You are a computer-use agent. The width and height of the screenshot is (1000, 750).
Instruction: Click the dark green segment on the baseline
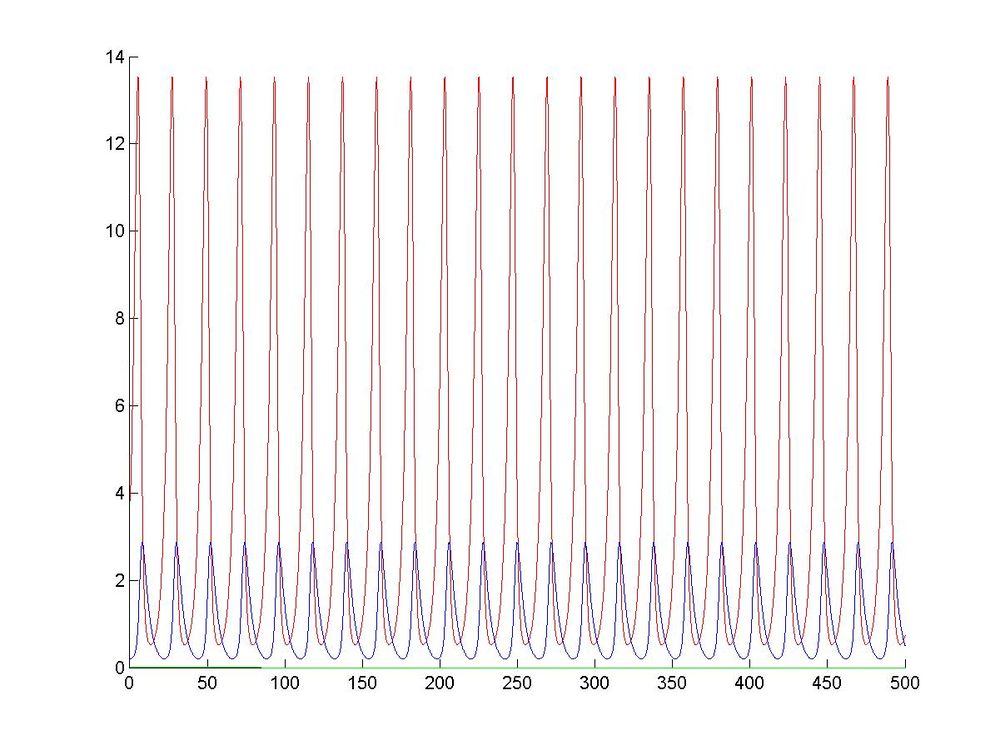[x=195, y=667]
